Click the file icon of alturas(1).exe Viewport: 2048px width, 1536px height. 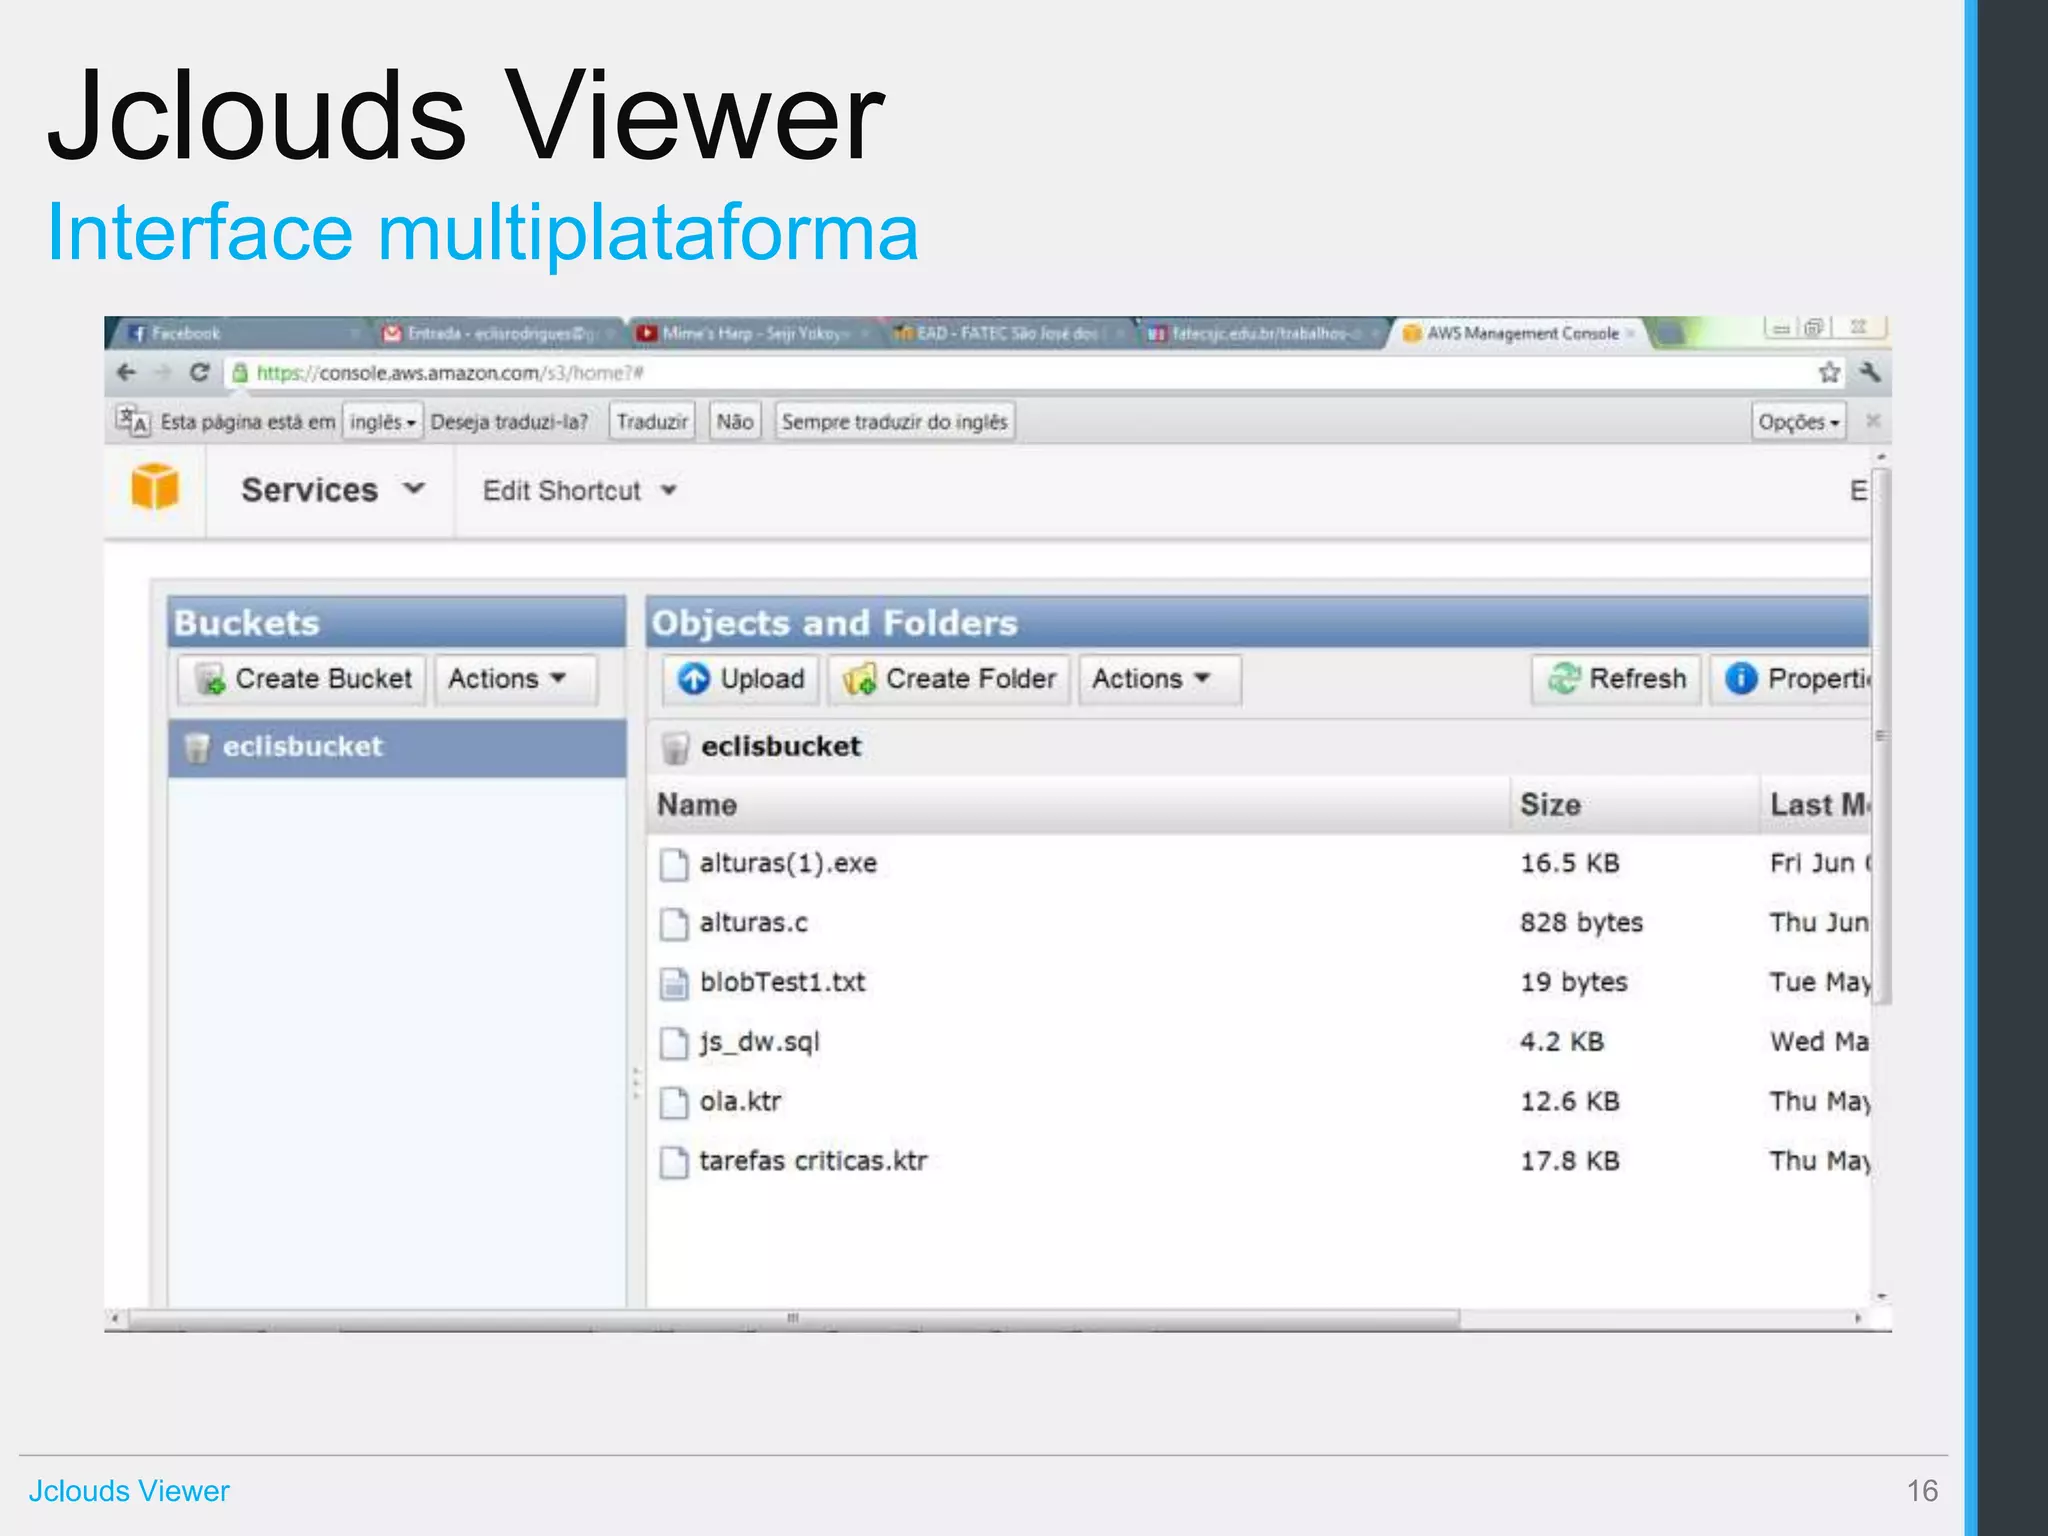coord(674,864)
